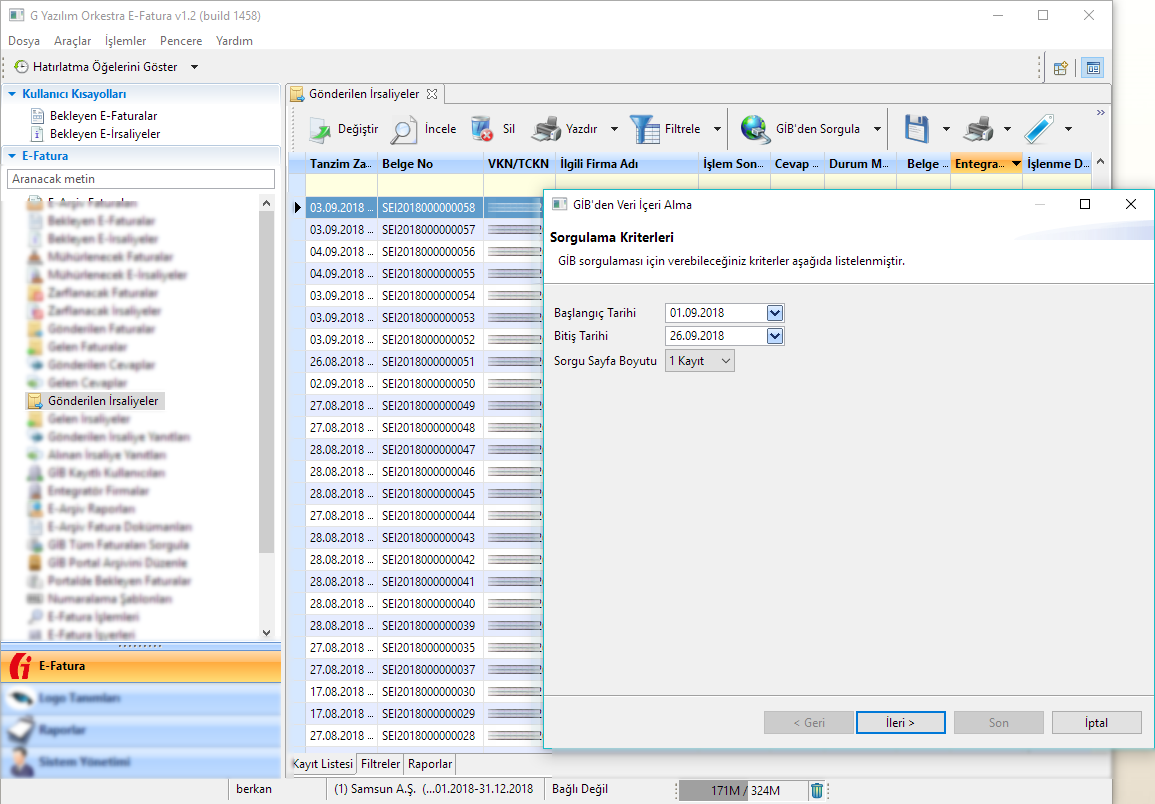The width and height of the screenshot is (1155, 804).
Task: Click the İncele magnifier icon
Action: [404, 129]
